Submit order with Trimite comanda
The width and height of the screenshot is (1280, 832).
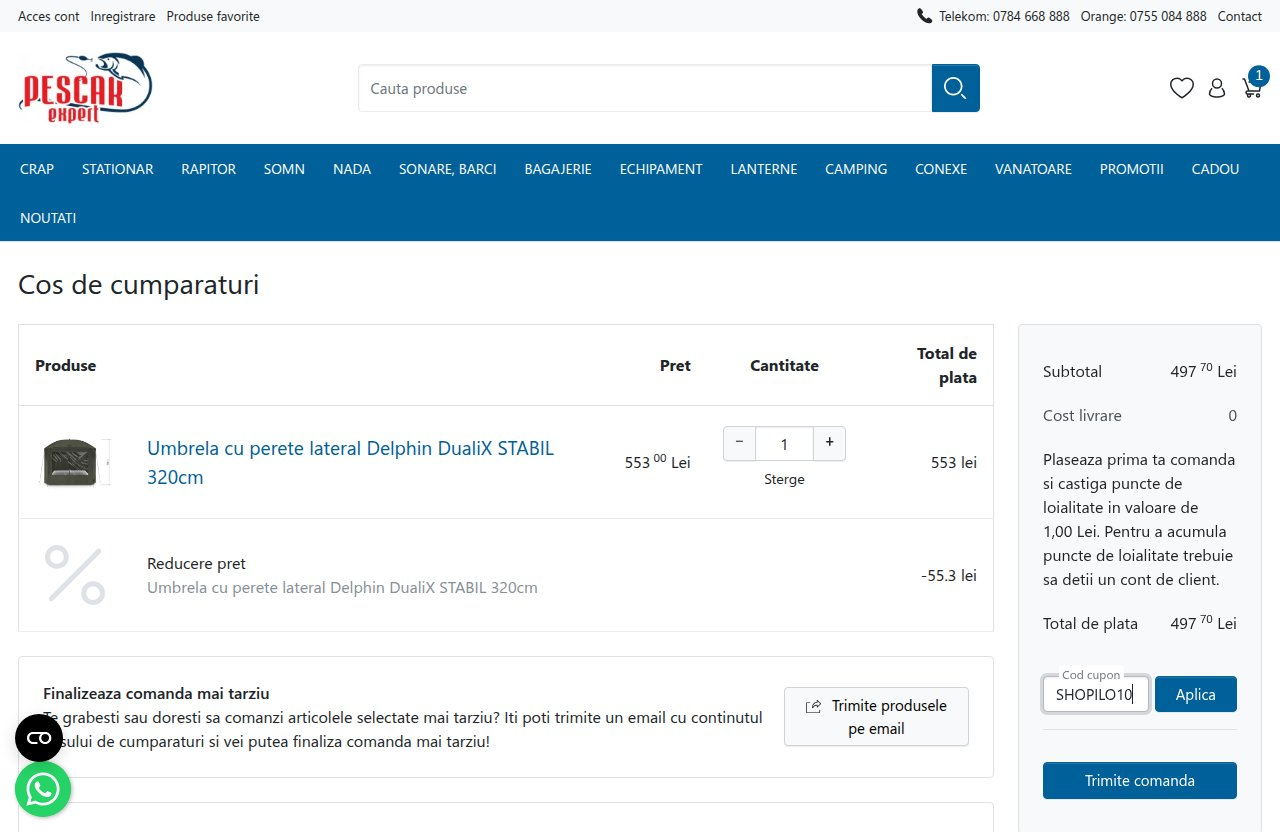tap(1140, 780)
